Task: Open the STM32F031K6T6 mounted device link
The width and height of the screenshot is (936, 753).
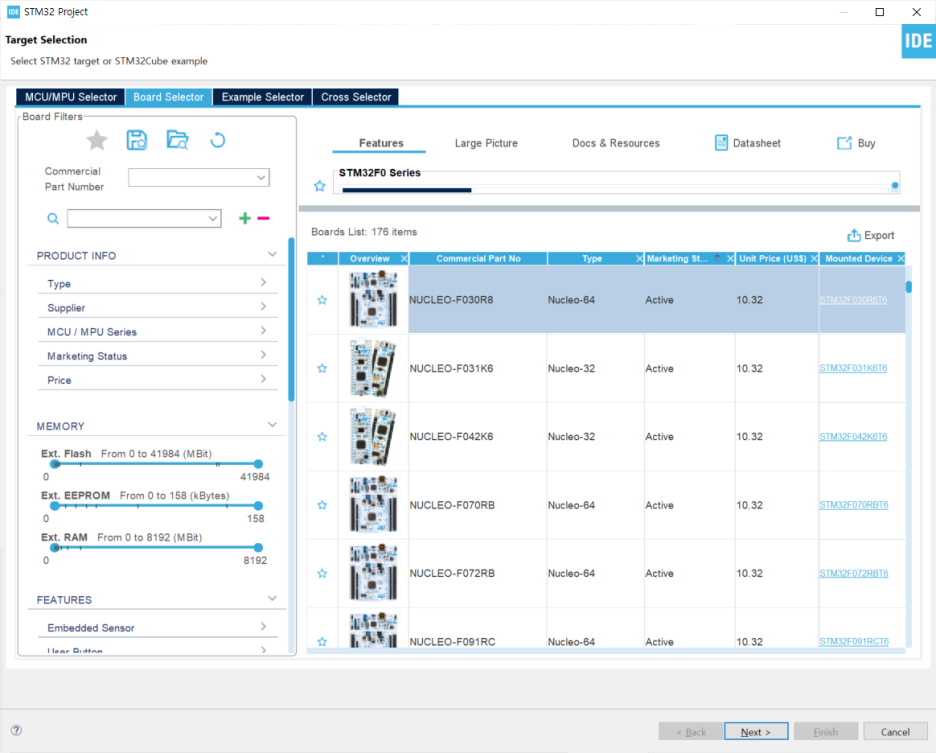Action: 853,368
